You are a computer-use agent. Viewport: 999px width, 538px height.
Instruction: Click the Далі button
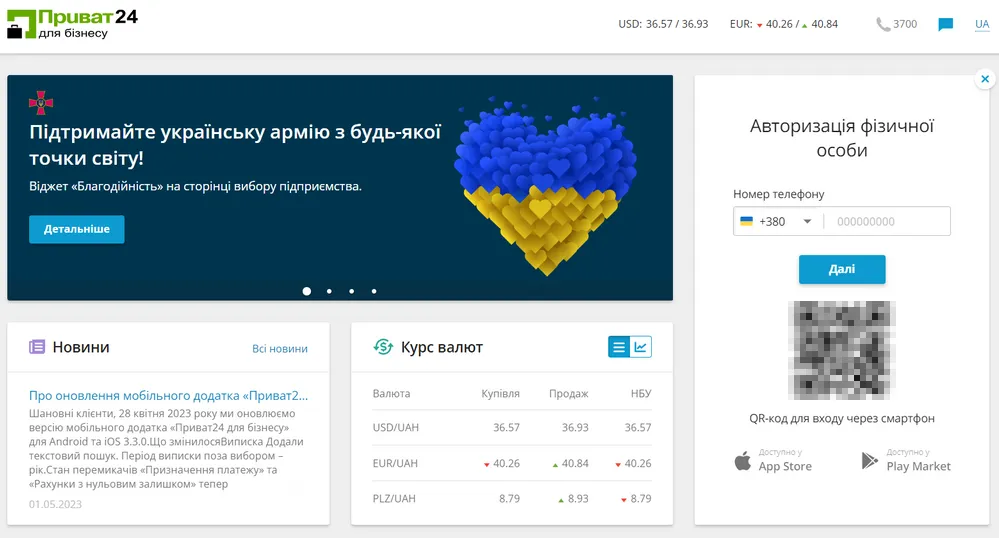tap(842, 269)
